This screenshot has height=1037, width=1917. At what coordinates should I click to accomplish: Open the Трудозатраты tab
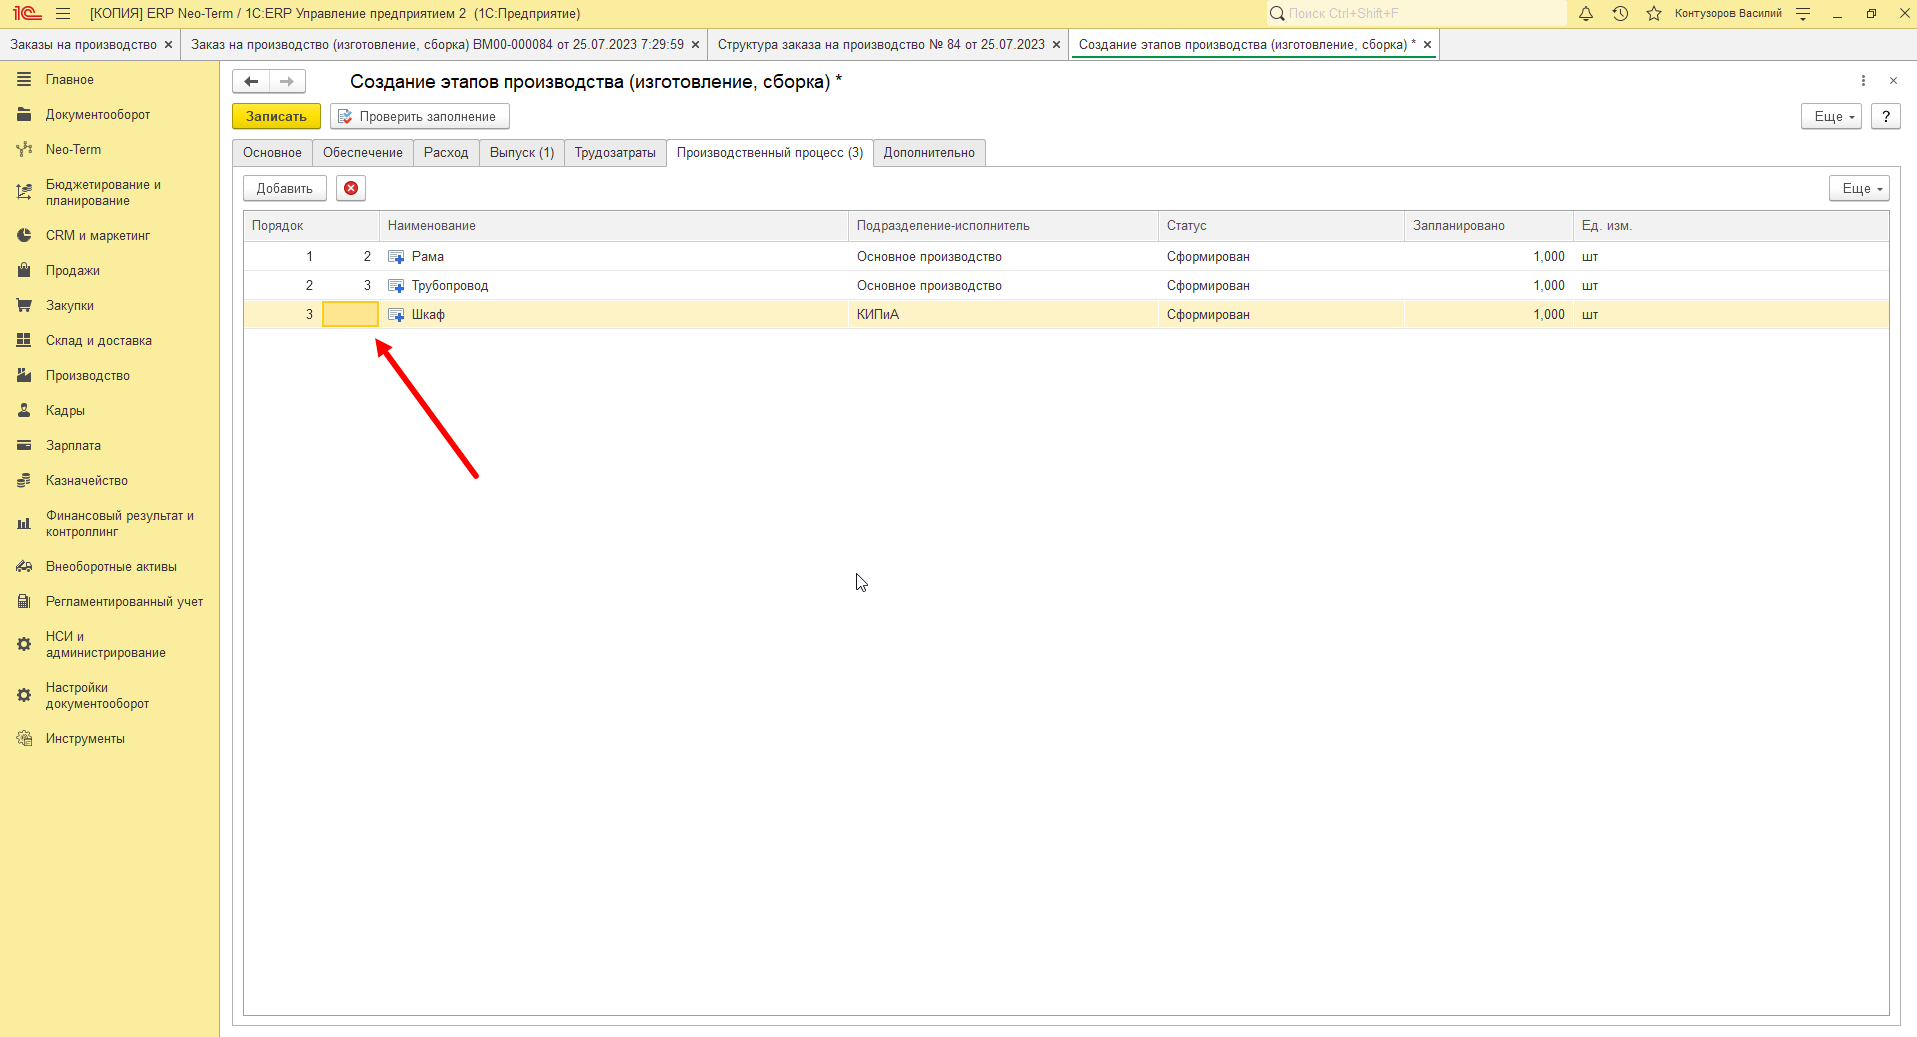click(x=615, y=153)
